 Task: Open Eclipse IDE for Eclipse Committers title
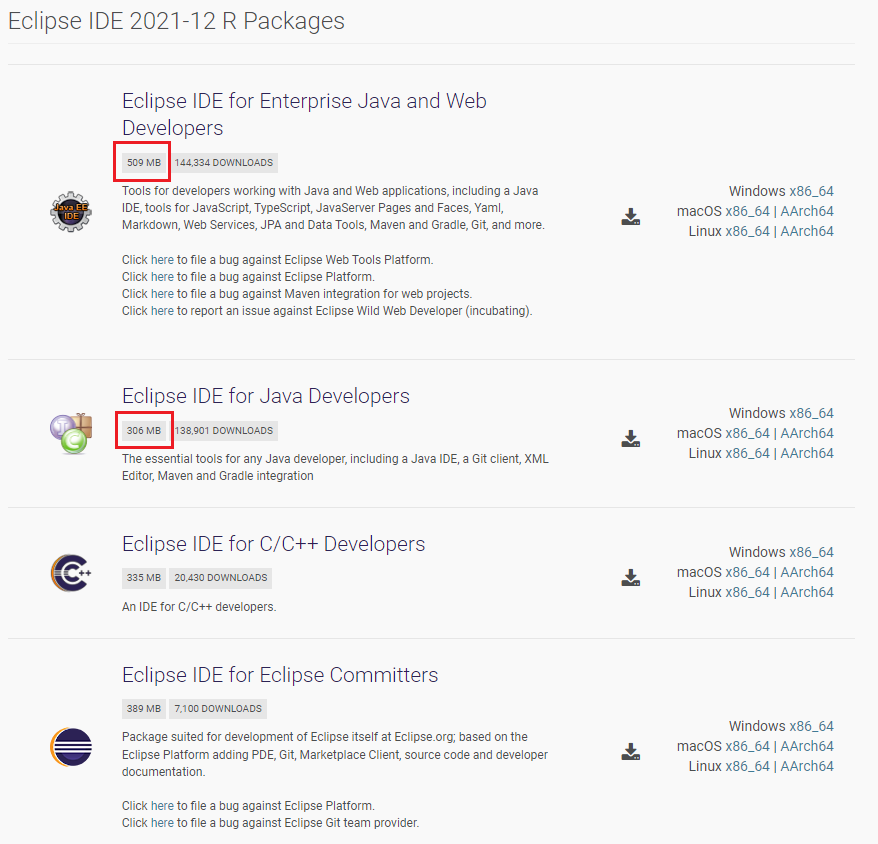click(x=280, y=675)
